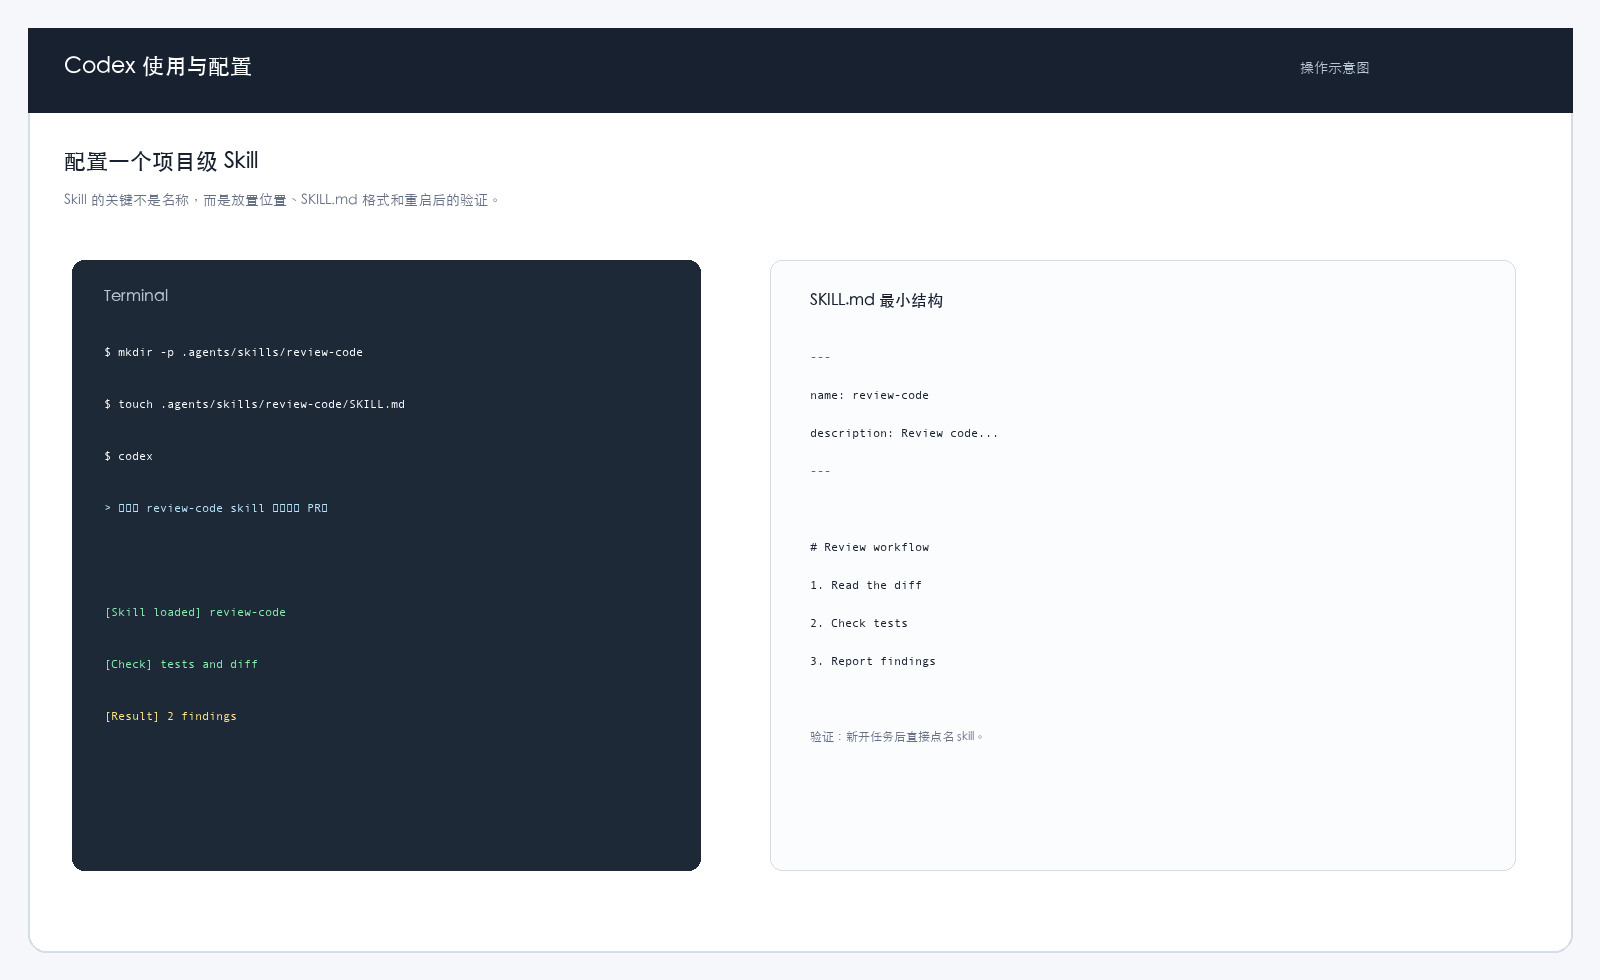Image resolution: width=1600 pixels, height=980 pixels.
Task: Click the "$ codex" command line
Action: [129, 456]
